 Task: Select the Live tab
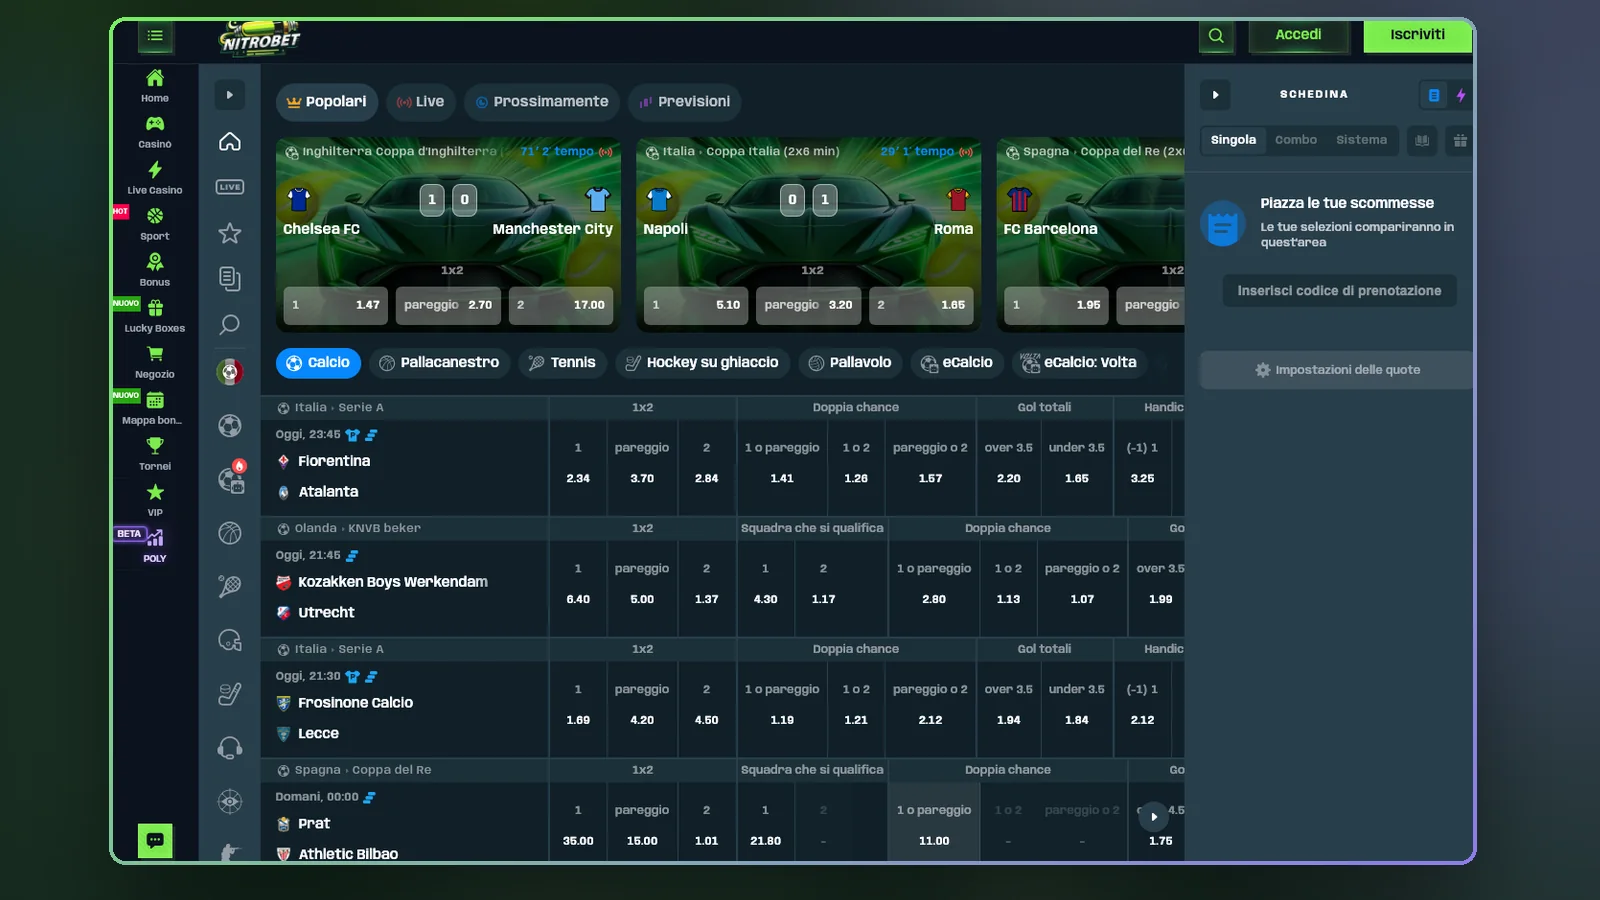click(x=421, y=102)
